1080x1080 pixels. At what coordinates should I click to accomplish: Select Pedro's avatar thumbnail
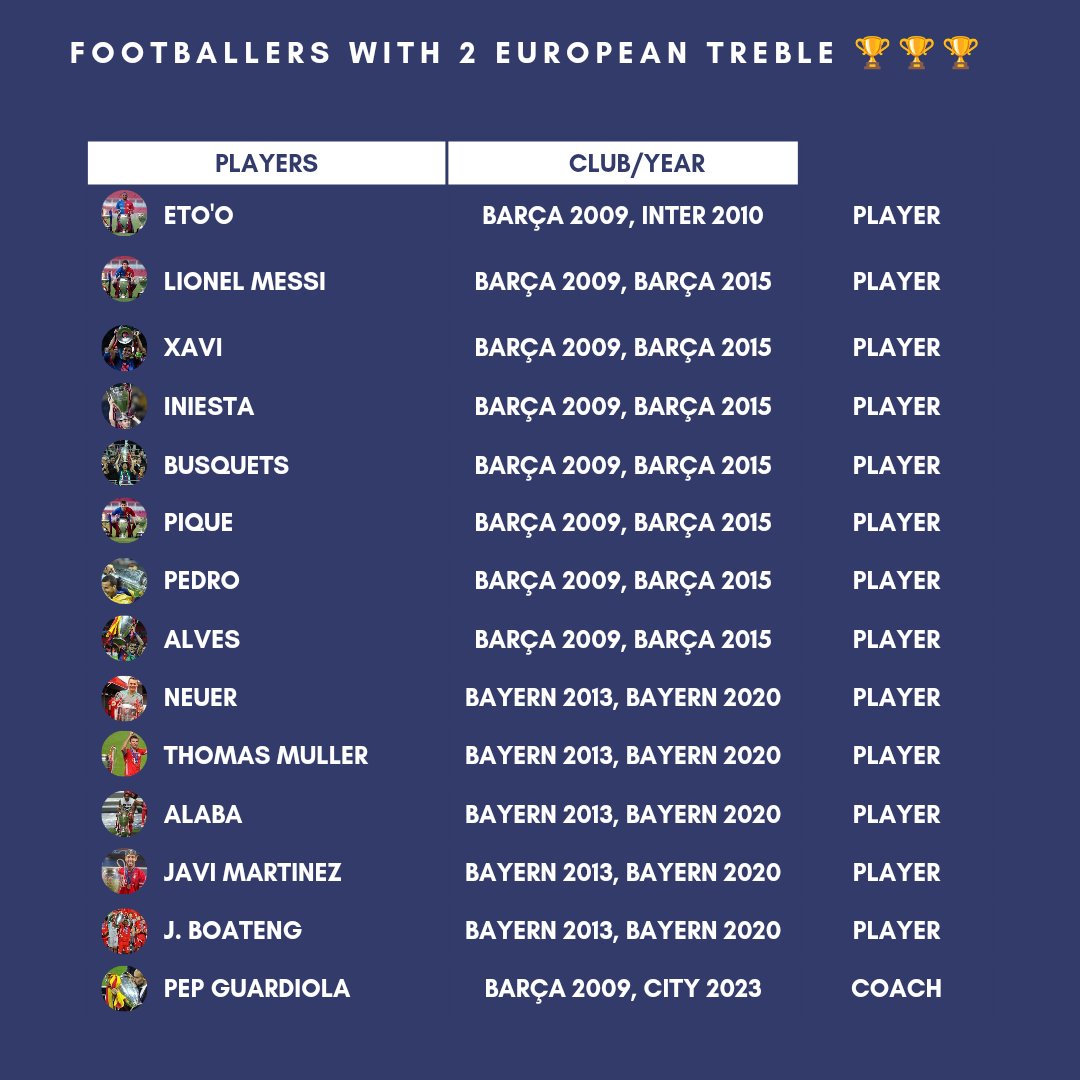tap(125, 581)
